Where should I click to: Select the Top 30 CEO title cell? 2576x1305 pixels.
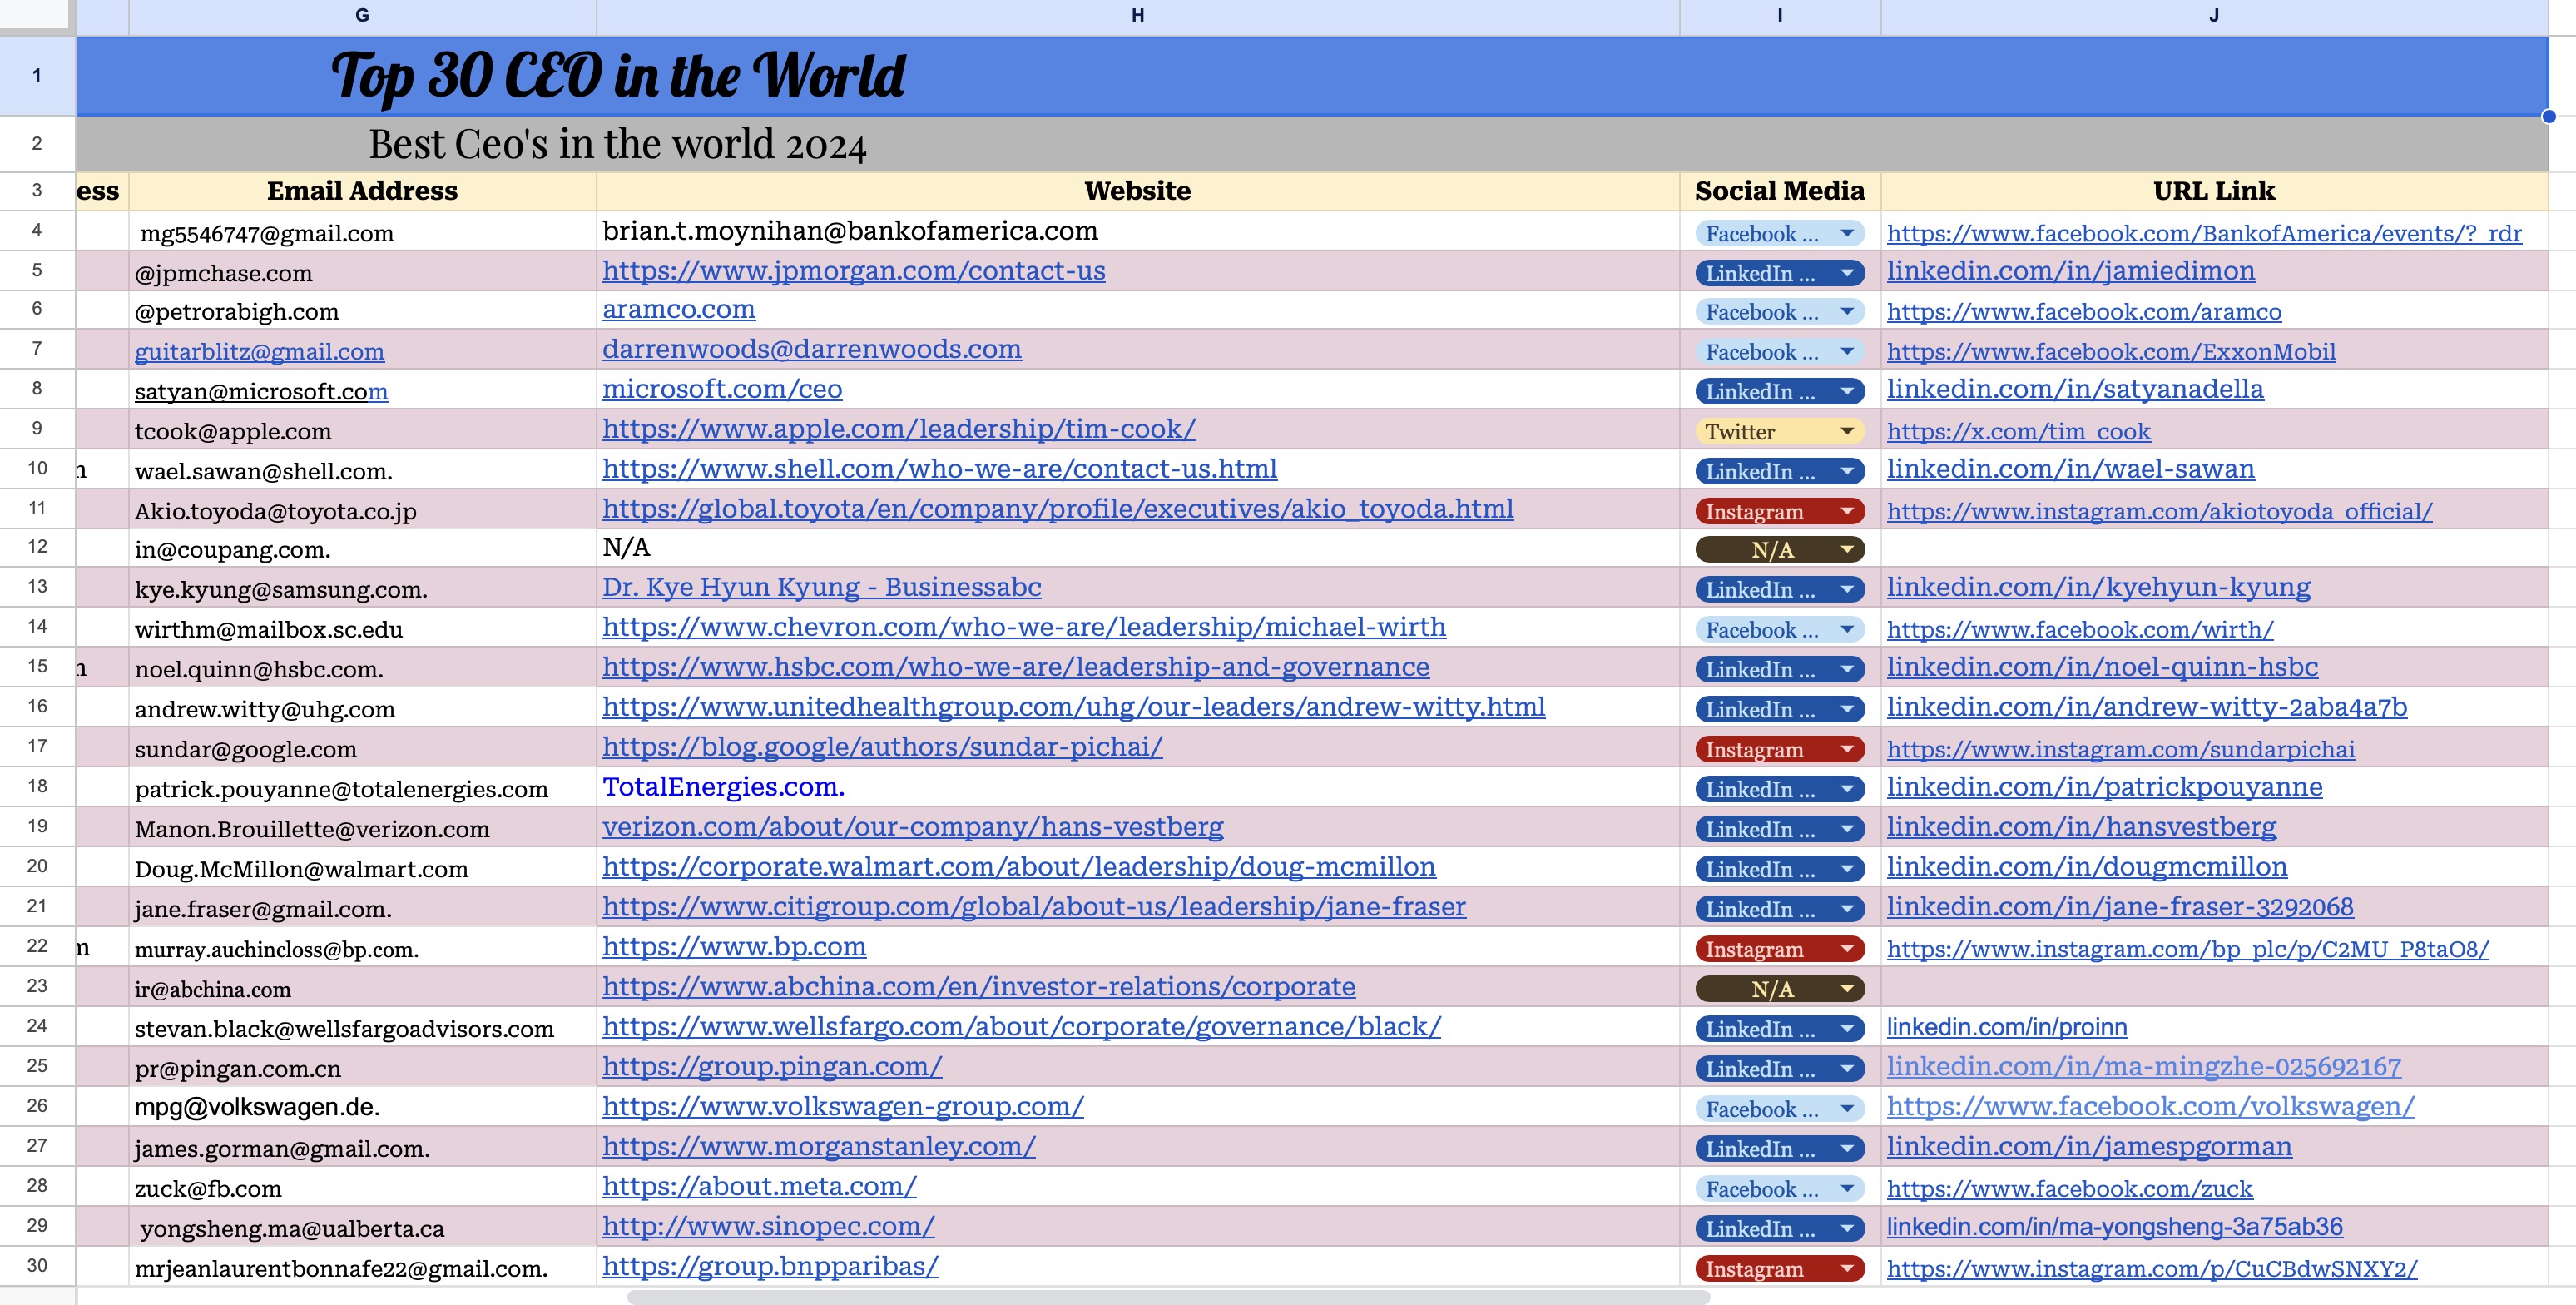pyautogui.click(x=617, y=76)
